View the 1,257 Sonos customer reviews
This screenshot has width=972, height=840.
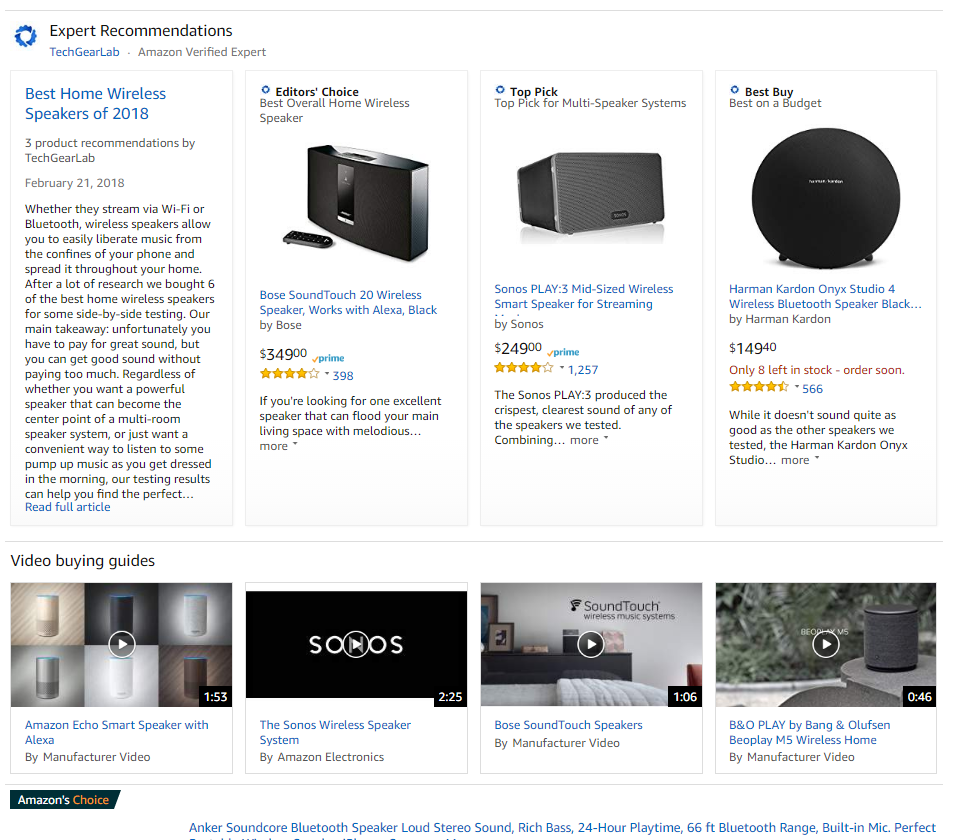pos(583,369)
